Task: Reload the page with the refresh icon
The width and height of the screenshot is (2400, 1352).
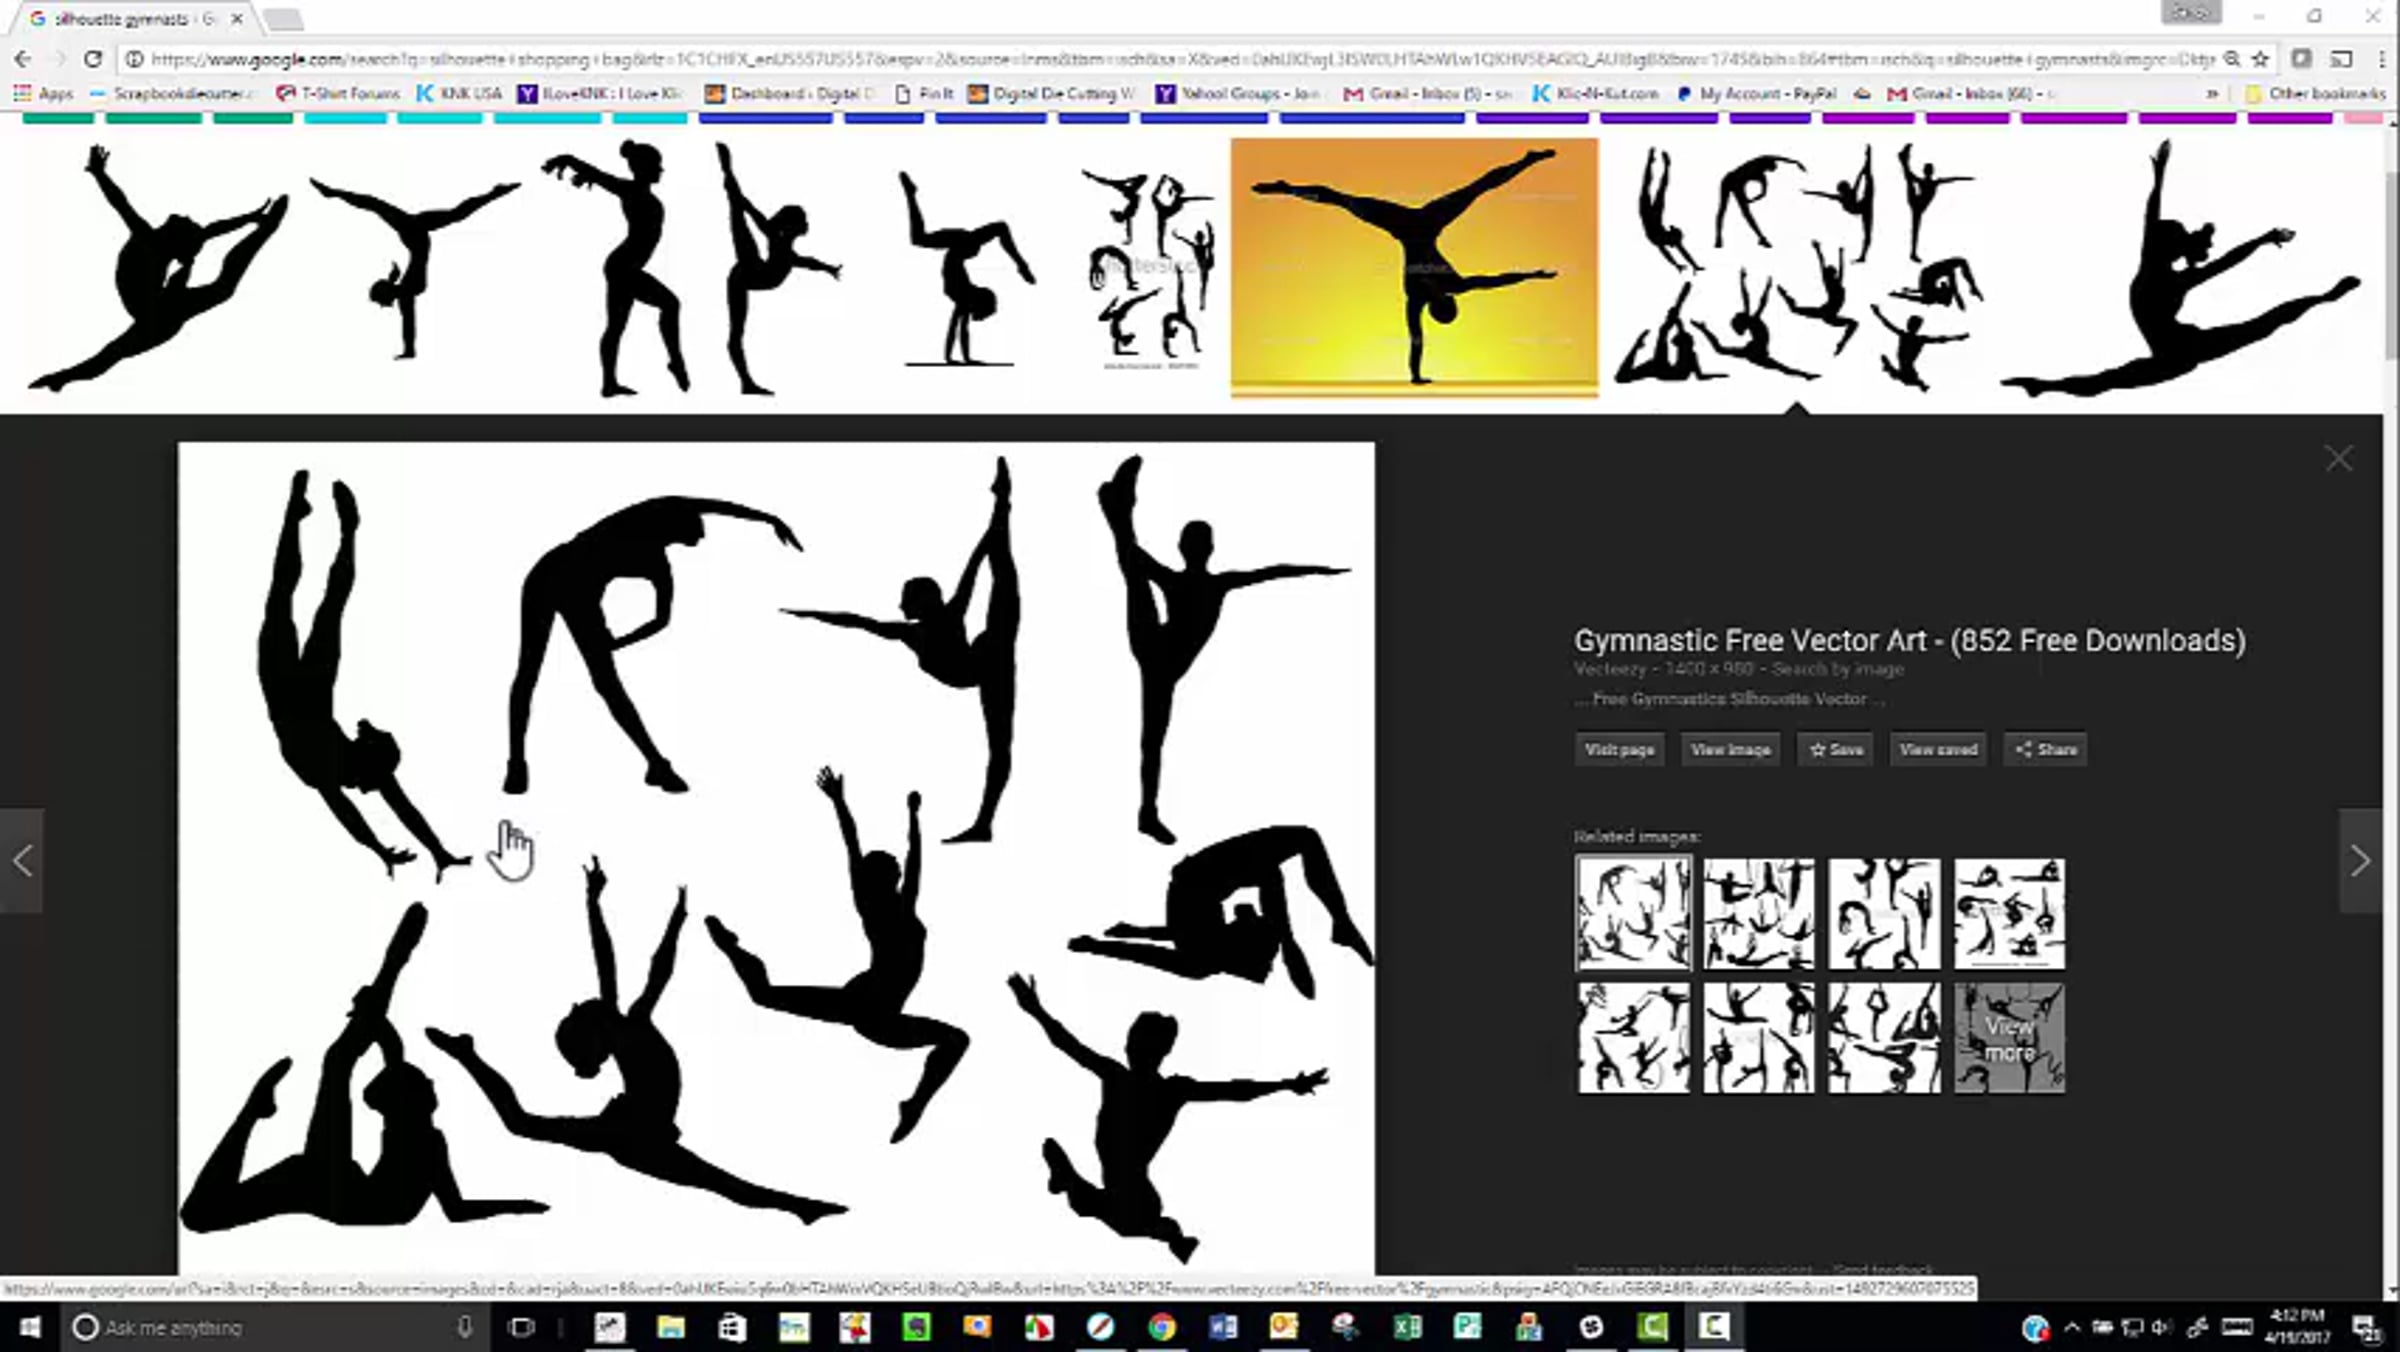Action: pos(93,59)
